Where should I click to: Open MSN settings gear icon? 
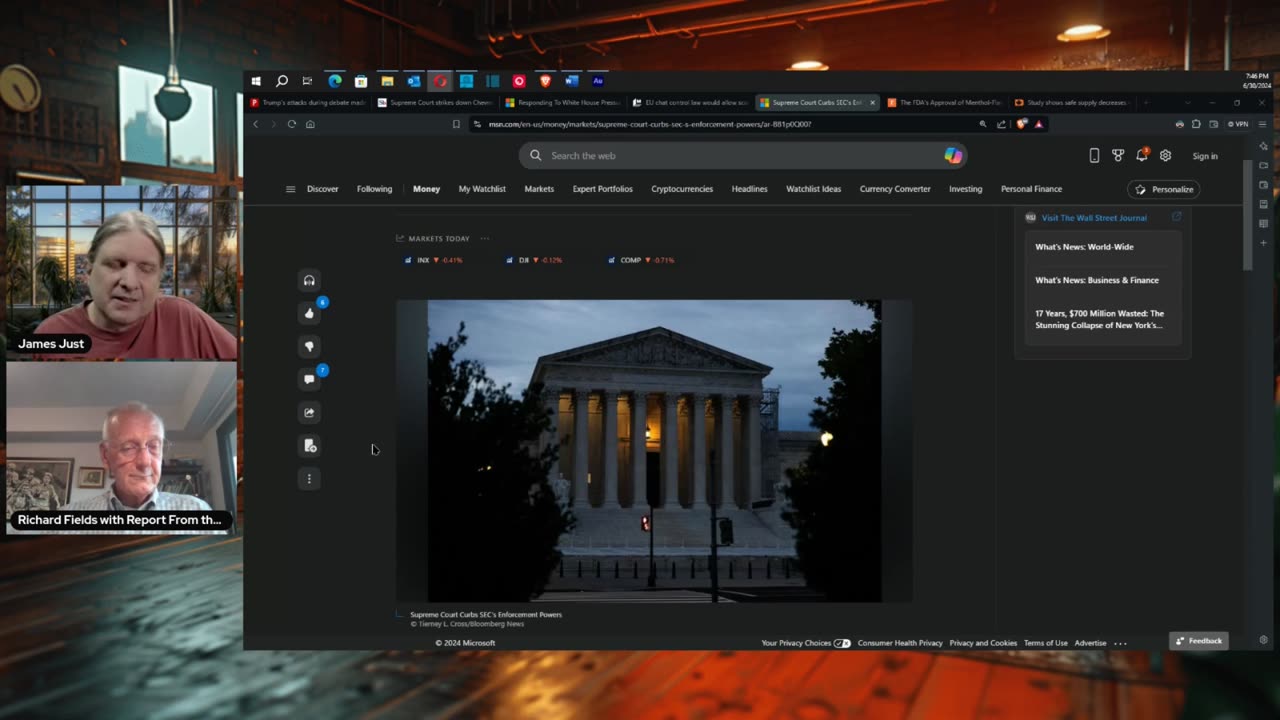tap(1165, 156)
